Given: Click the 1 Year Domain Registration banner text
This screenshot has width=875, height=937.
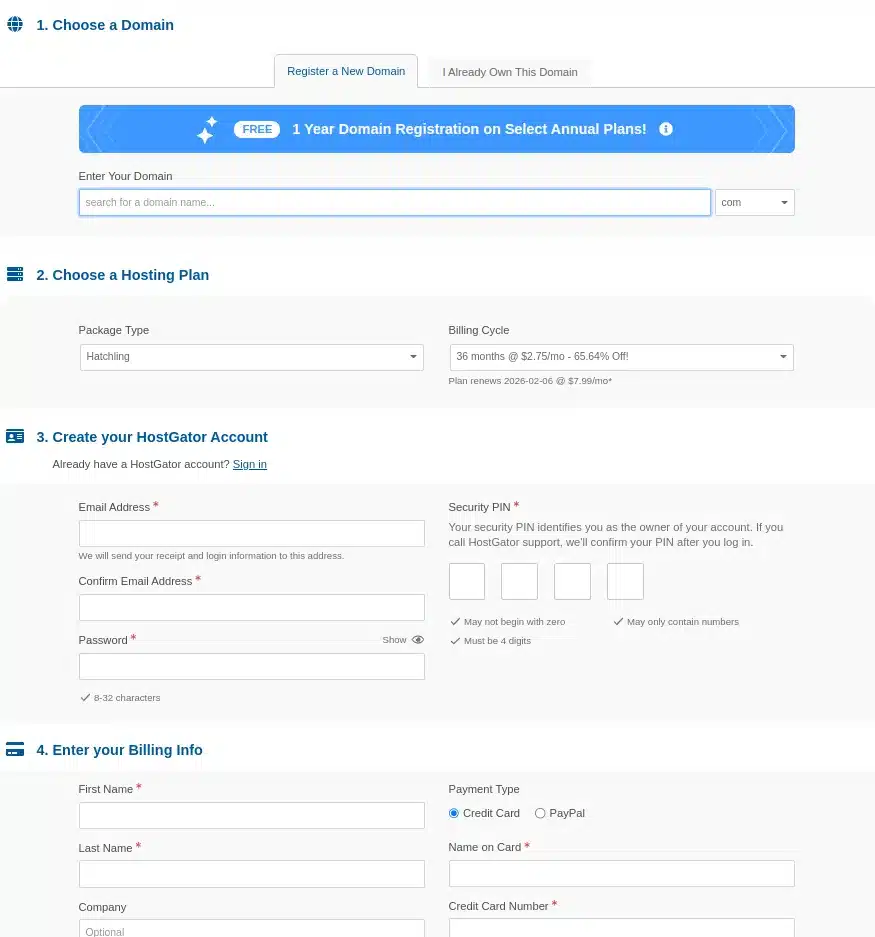Looking at the screenshot, I should (469, 129).
